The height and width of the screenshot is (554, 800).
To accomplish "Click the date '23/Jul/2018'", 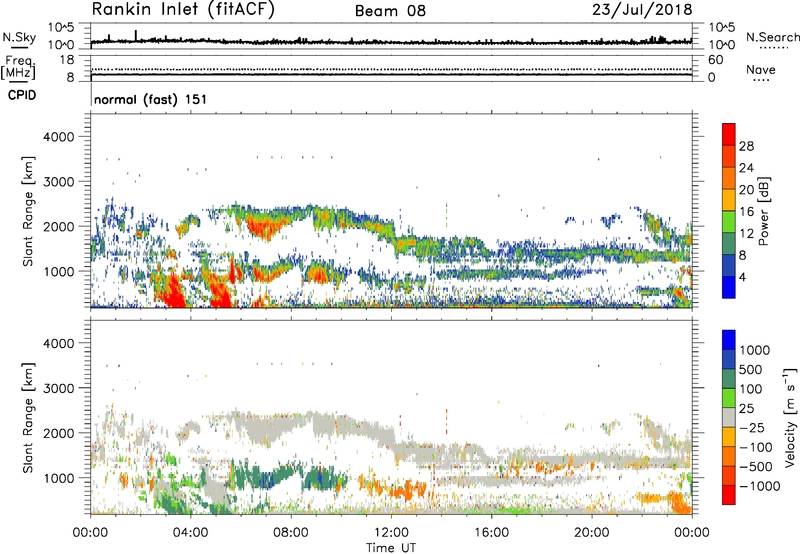I will [x=642, y=10].
